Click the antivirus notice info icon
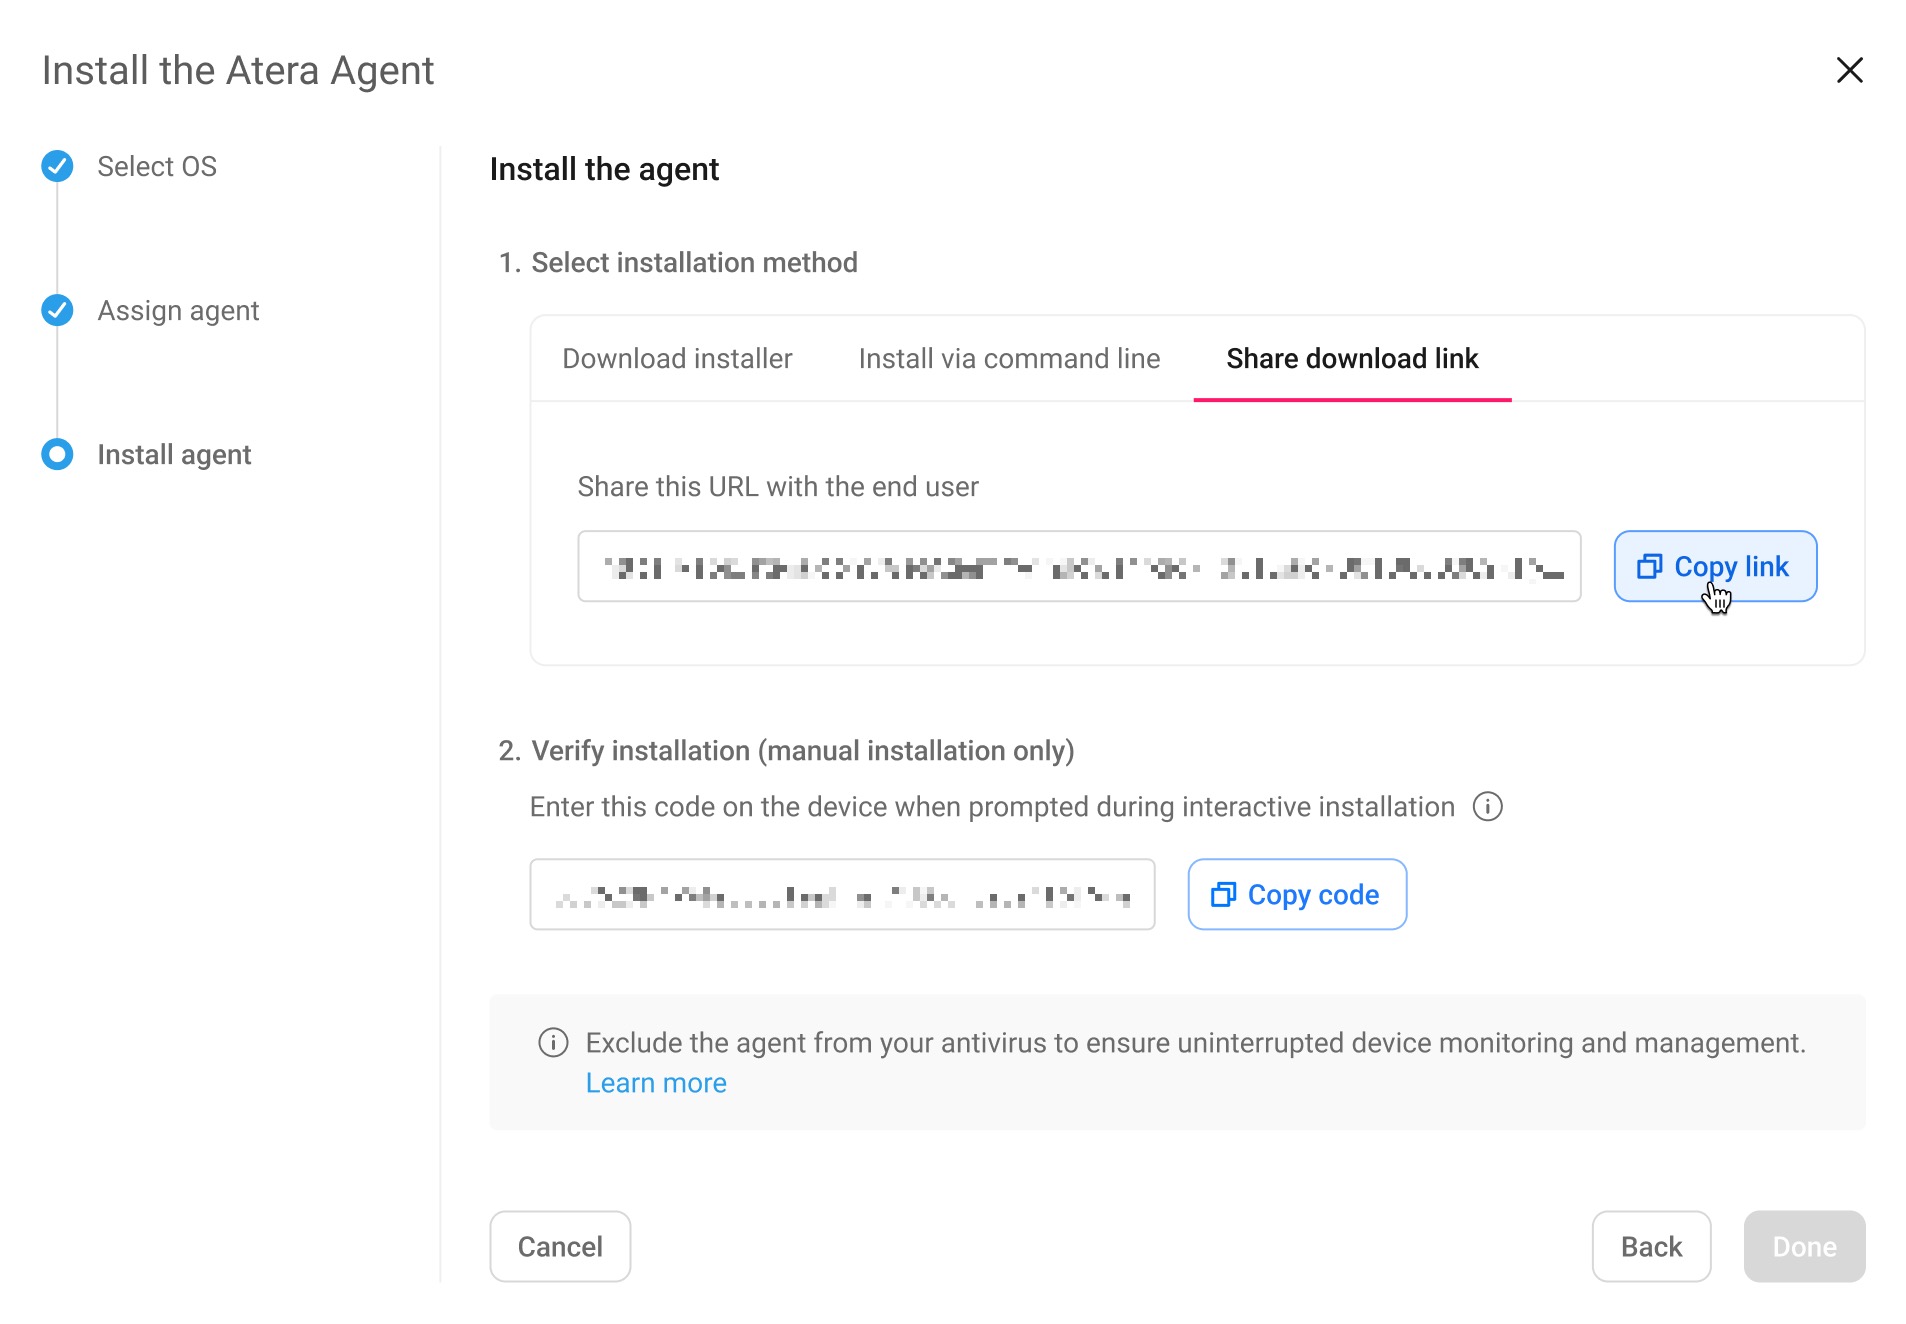Screen dimensions: 1906x1324 coord(553,1042)
